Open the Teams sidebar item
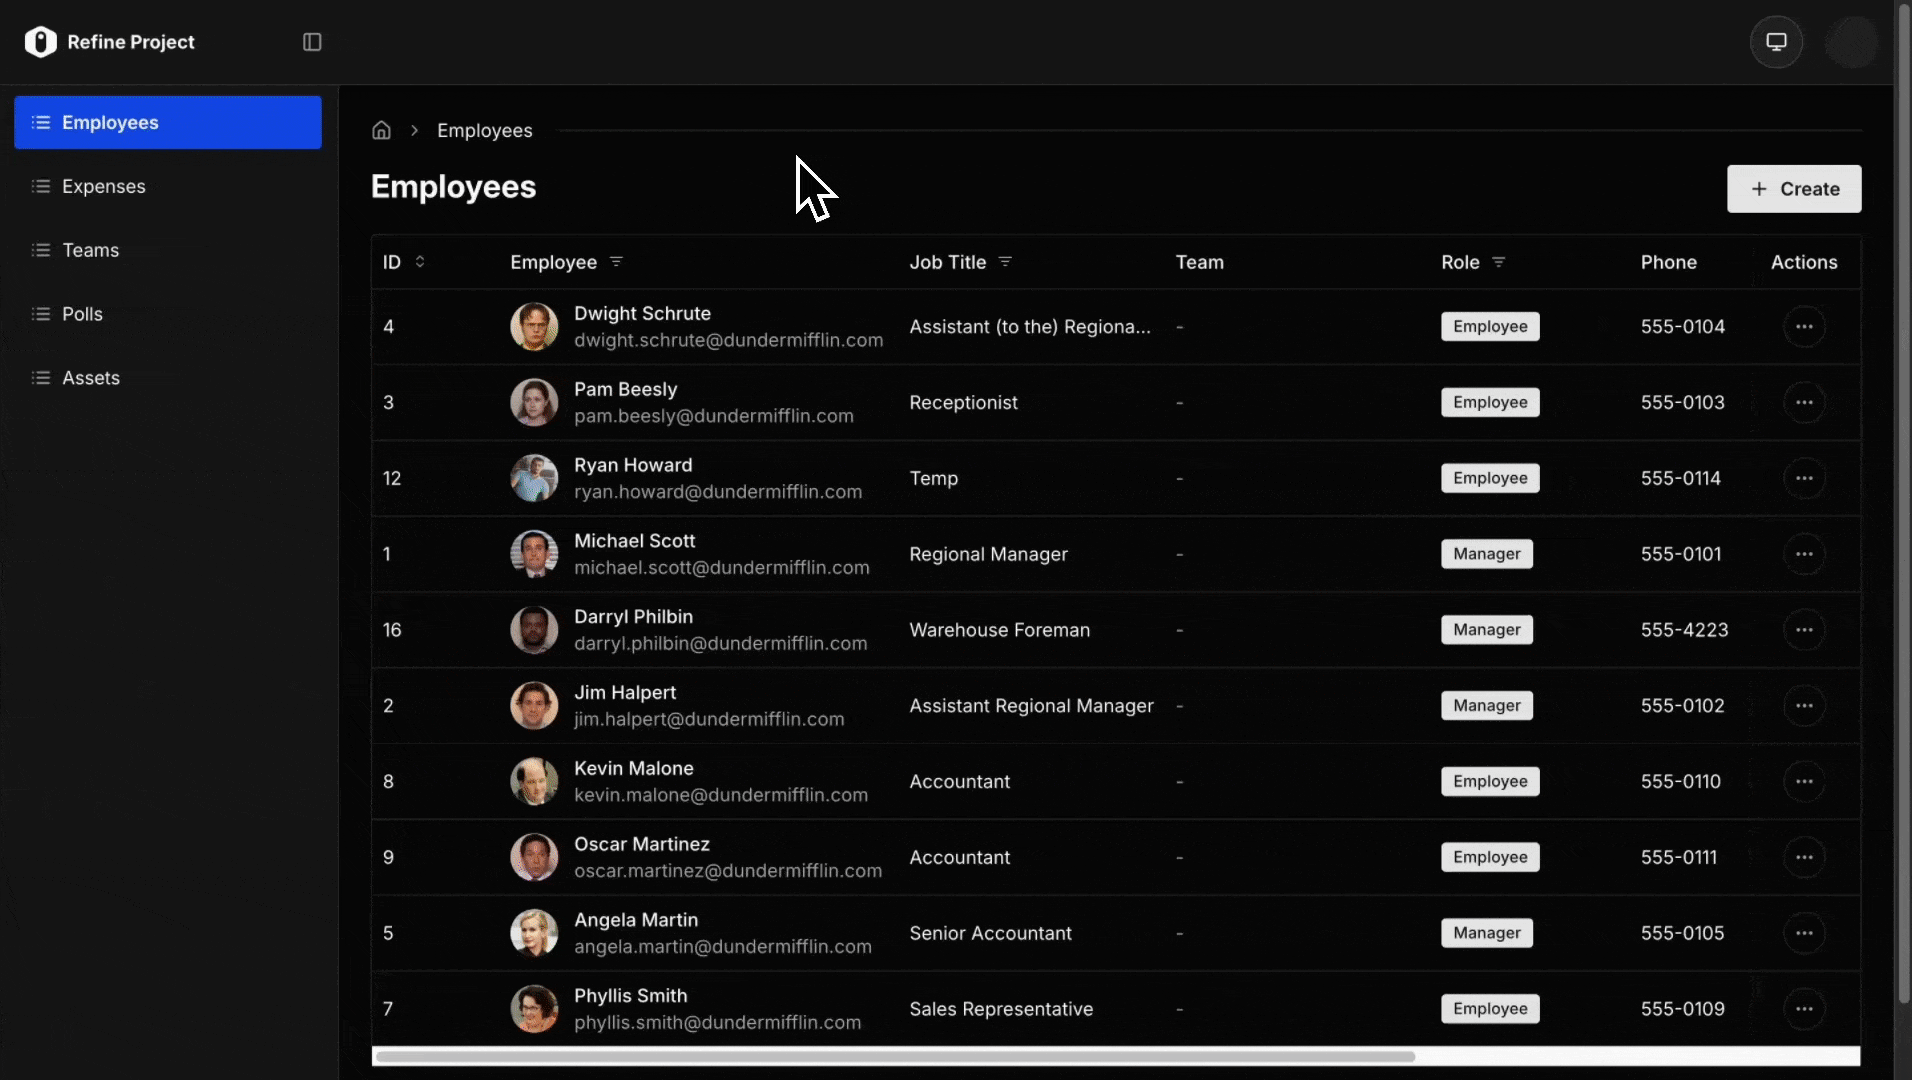 pos(90,250)
